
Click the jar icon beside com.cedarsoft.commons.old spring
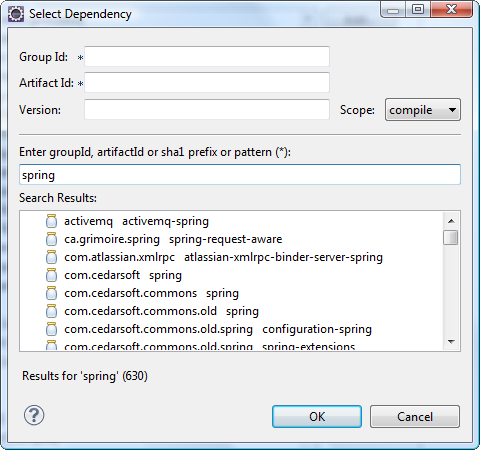(x=51, y=311)
